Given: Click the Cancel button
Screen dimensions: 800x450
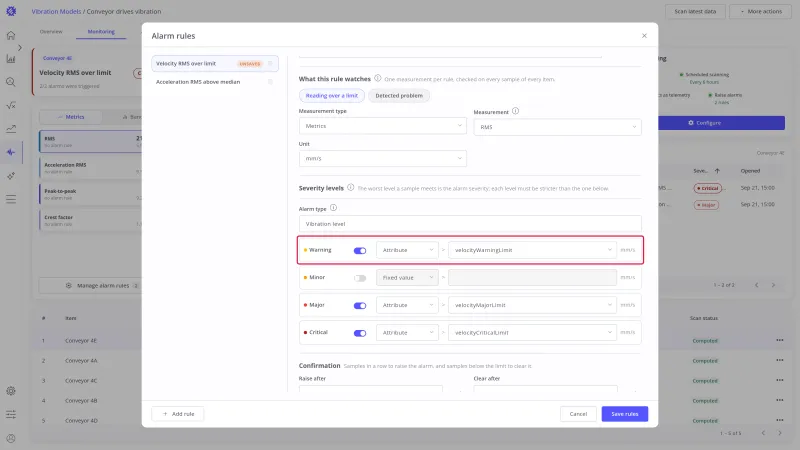Looking at the screenshot, I should point(578,414).
